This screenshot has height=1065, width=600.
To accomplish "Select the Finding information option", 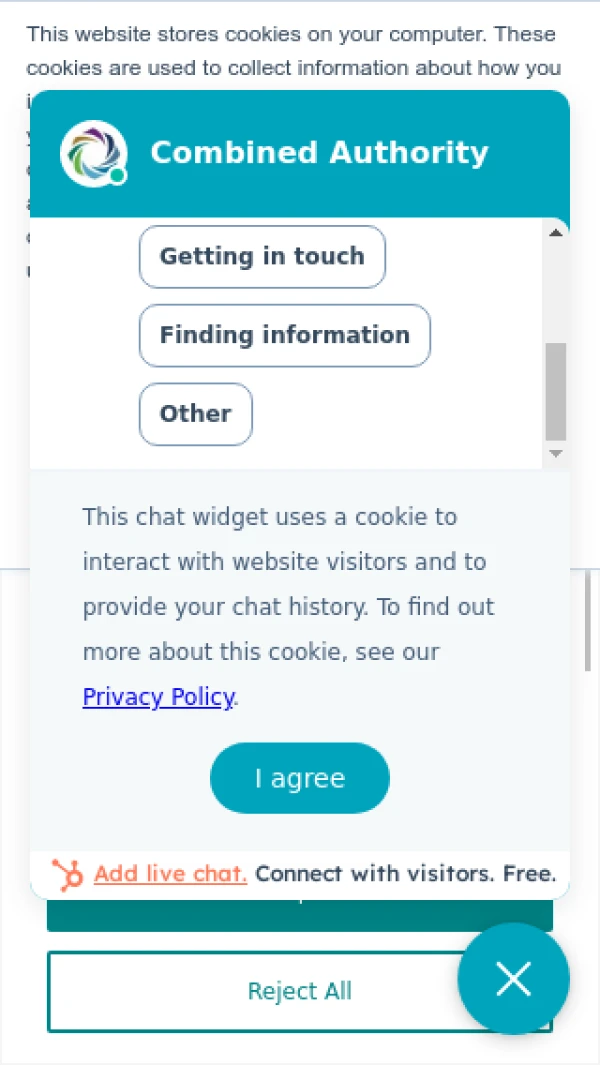I will click(284, 335).
